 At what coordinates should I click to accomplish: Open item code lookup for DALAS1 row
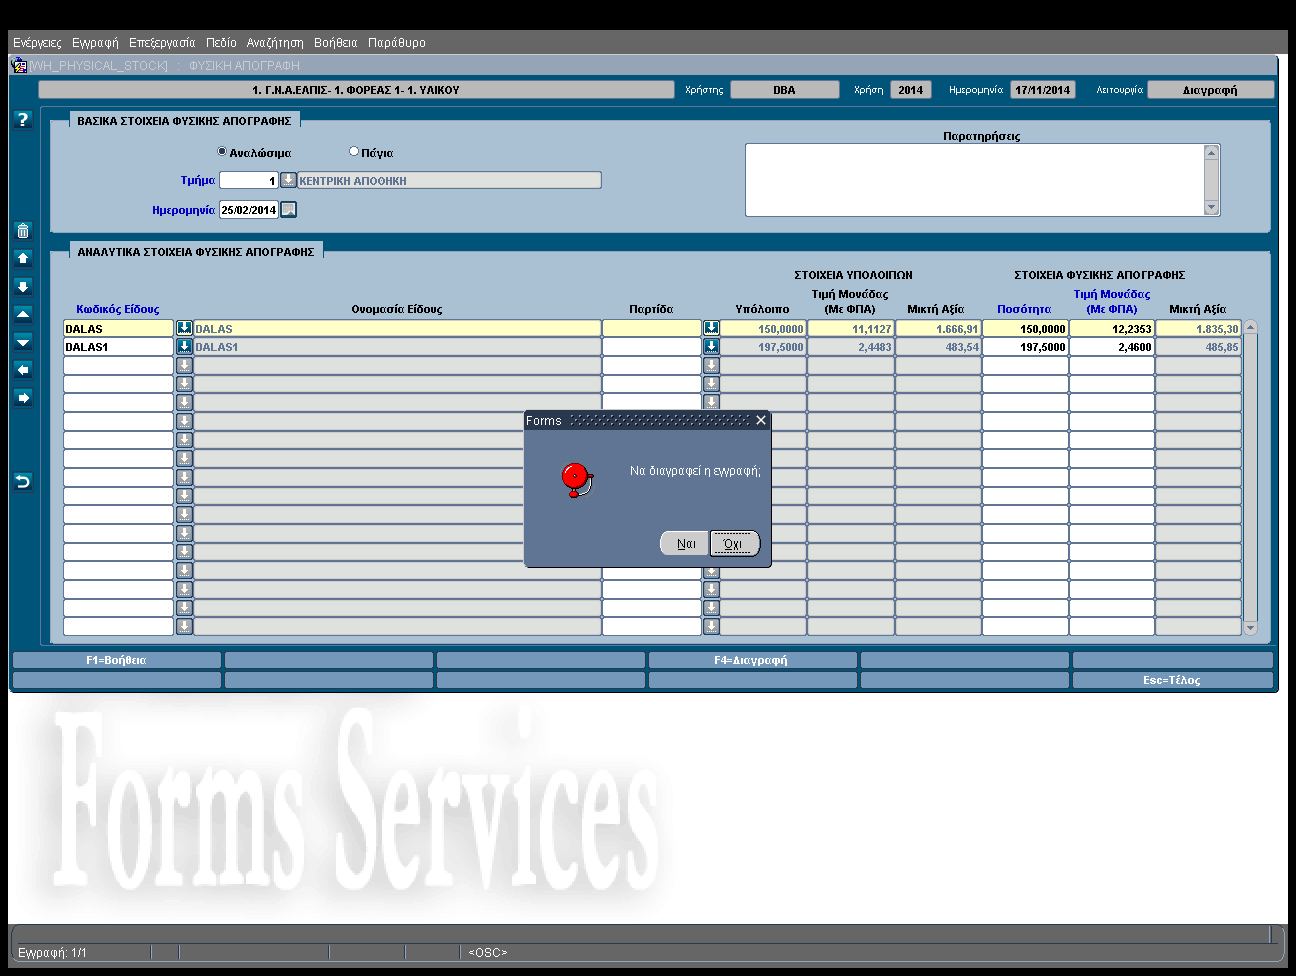click(184, 347)
